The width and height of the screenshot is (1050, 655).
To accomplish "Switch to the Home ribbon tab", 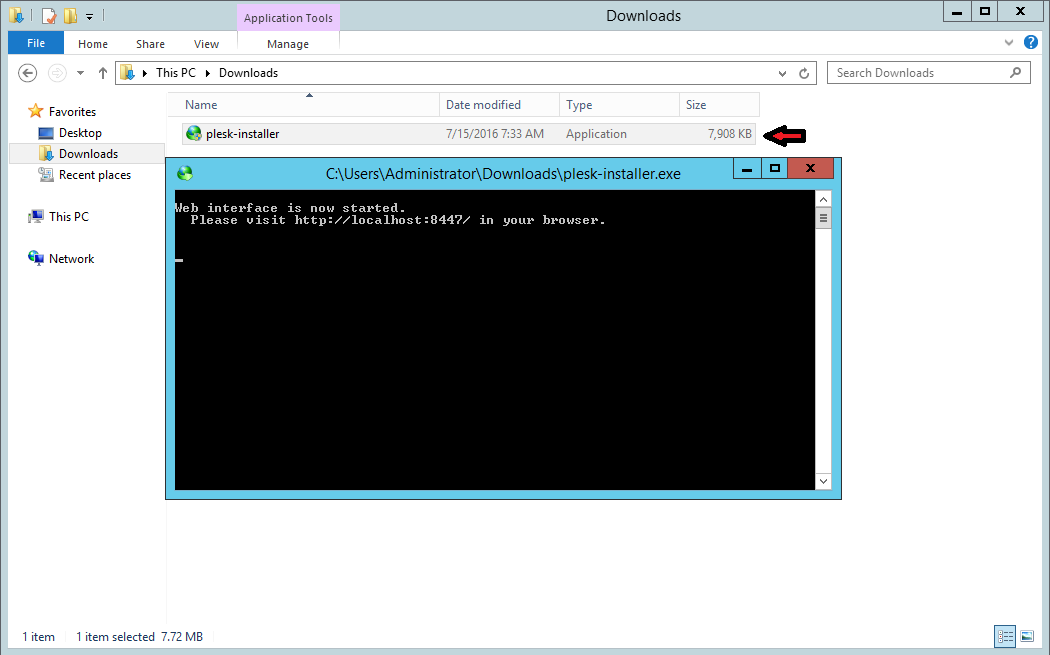I will (92, 44).
